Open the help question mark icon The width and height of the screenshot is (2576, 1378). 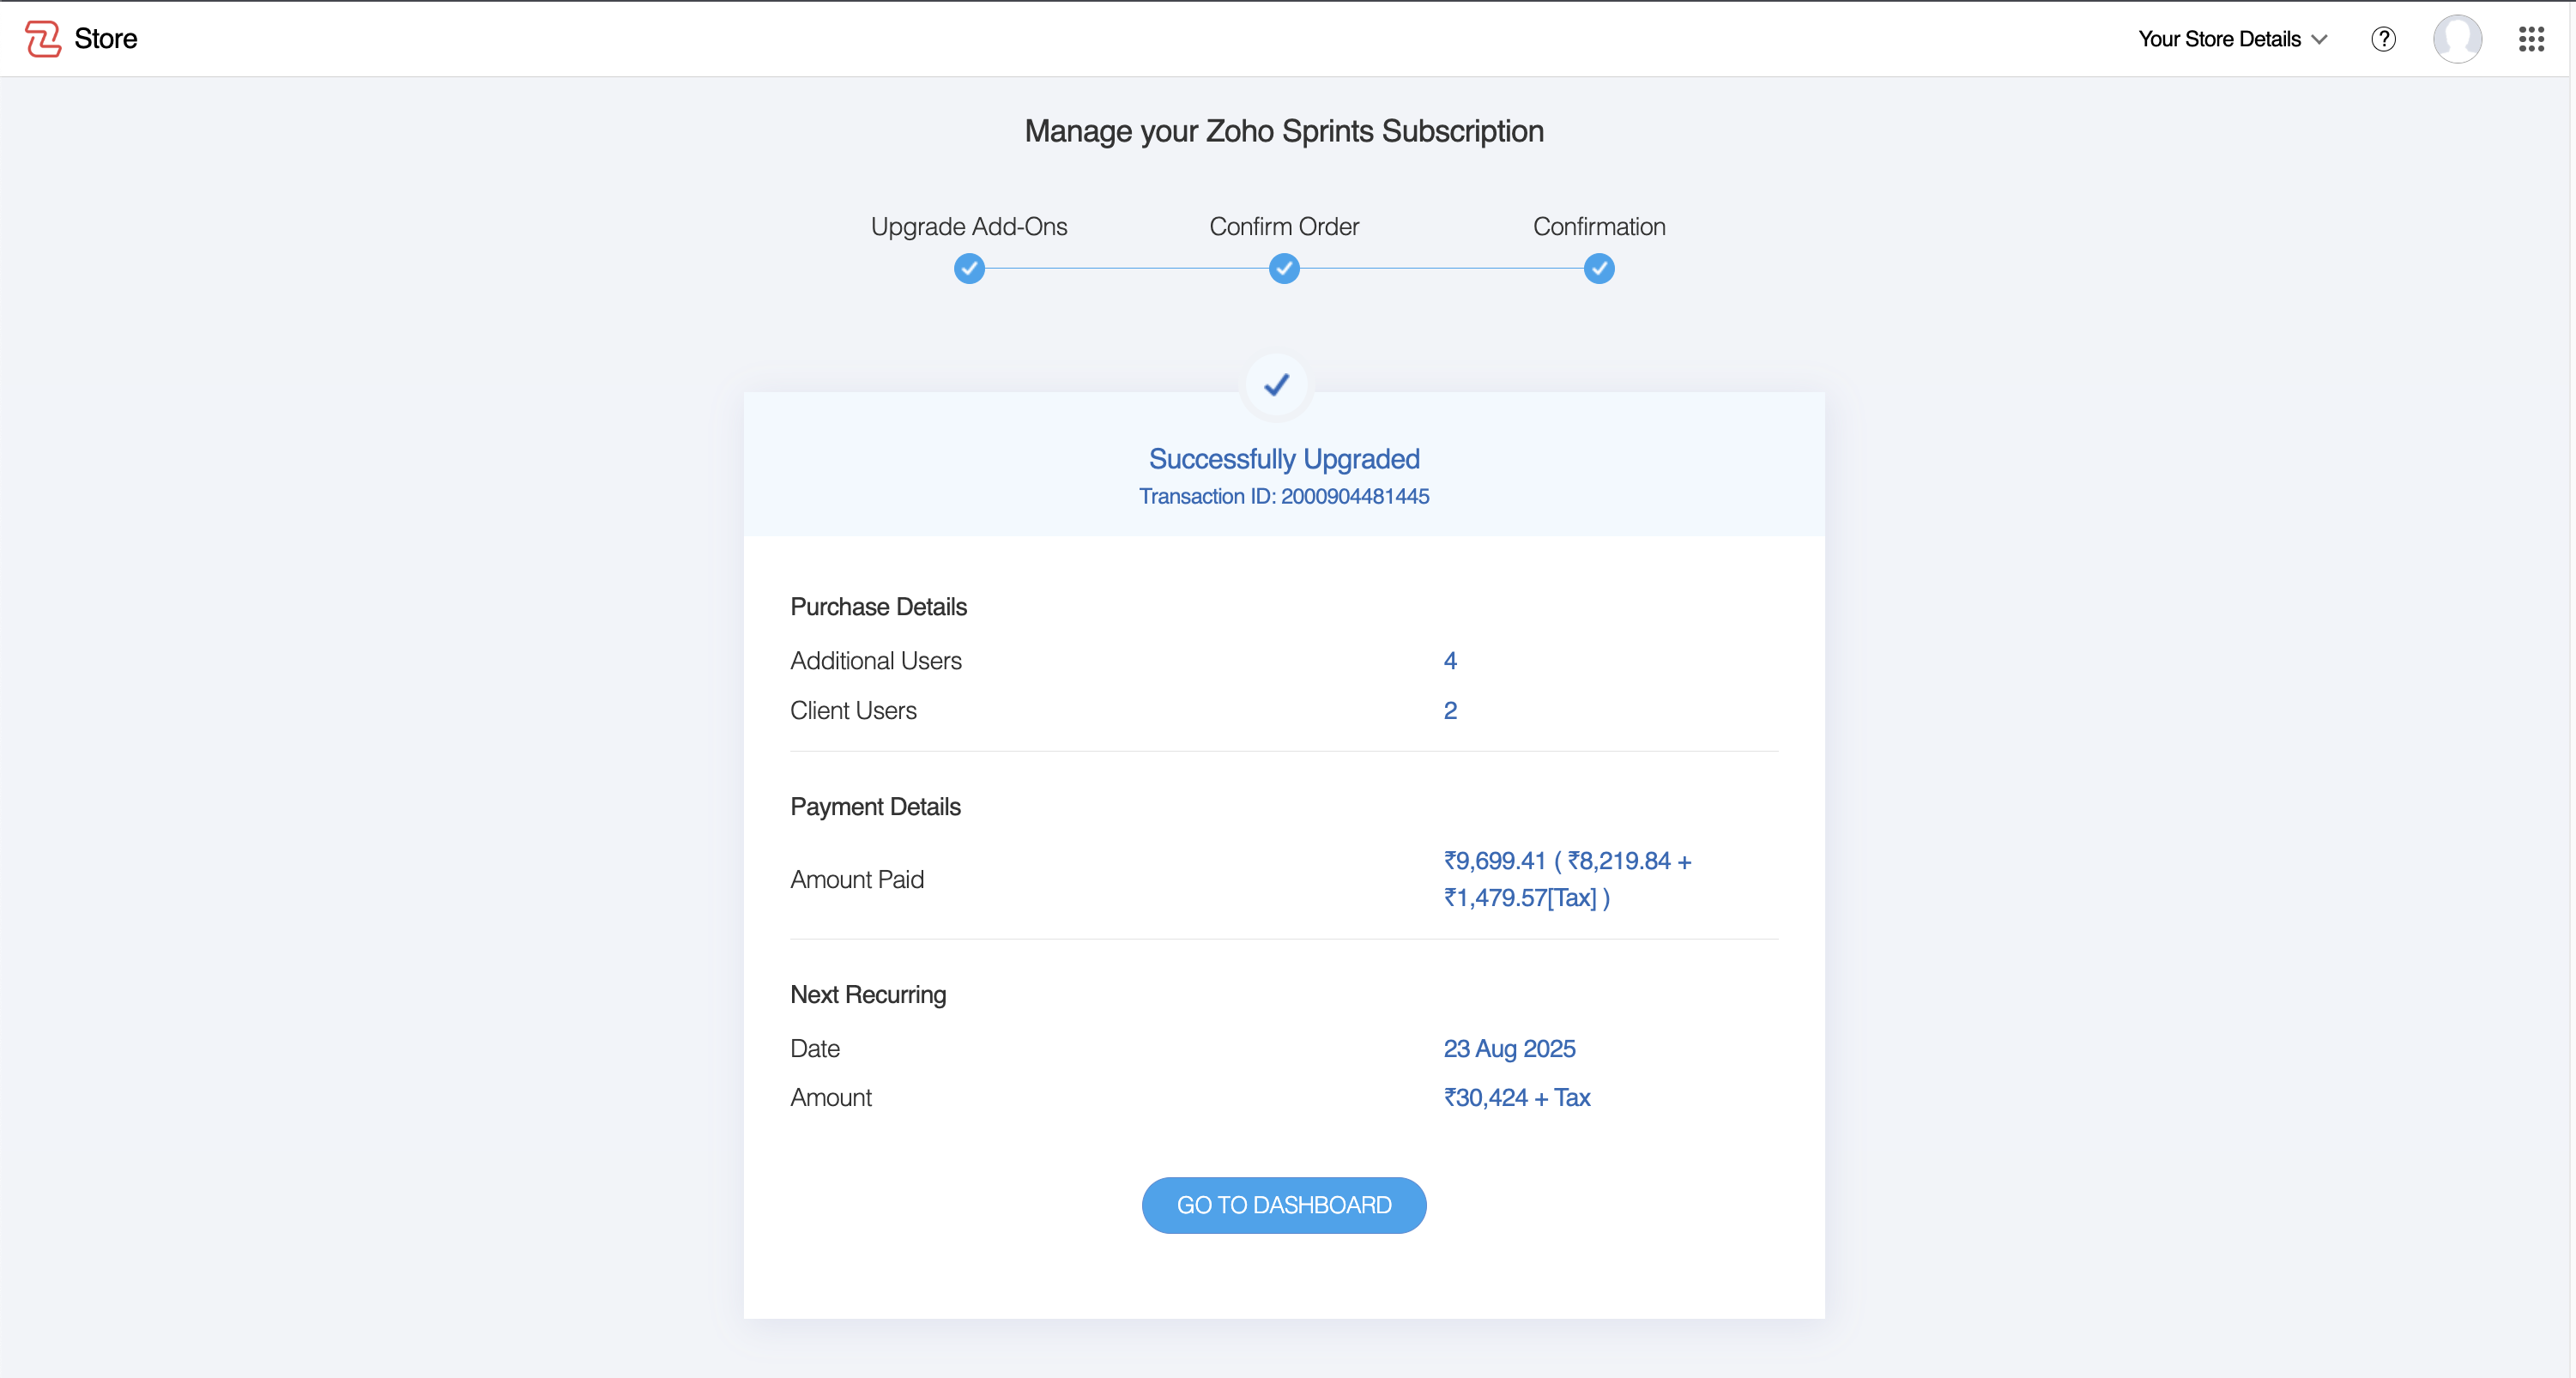click(x=2383, y=39)
